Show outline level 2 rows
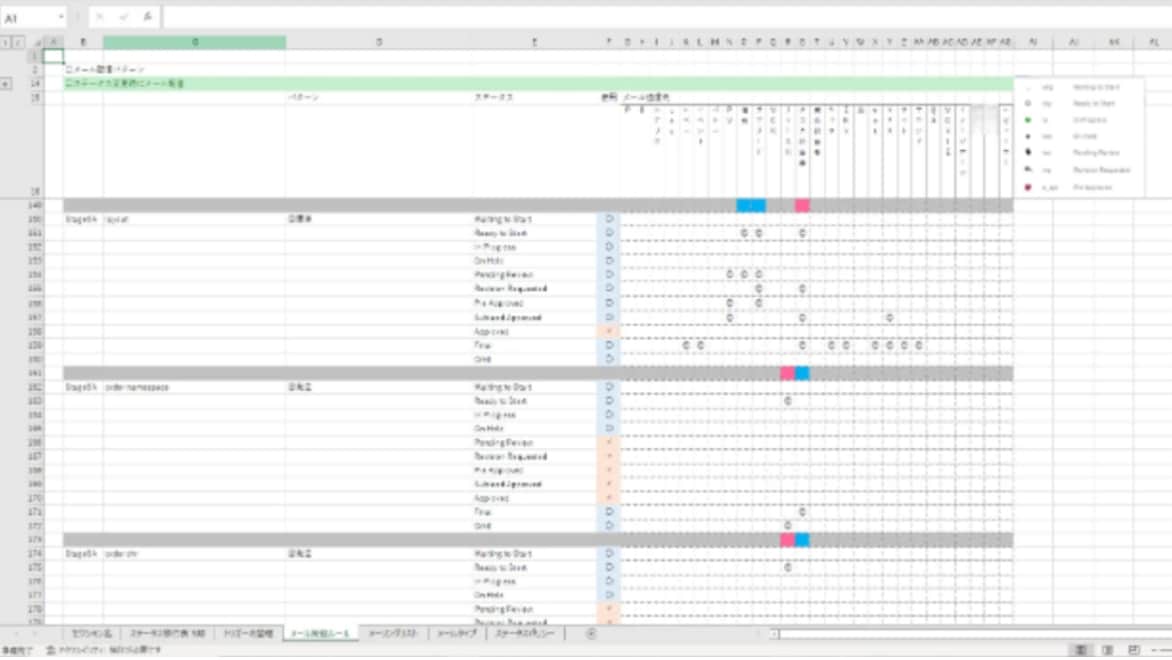 click(x=18, y=43)
